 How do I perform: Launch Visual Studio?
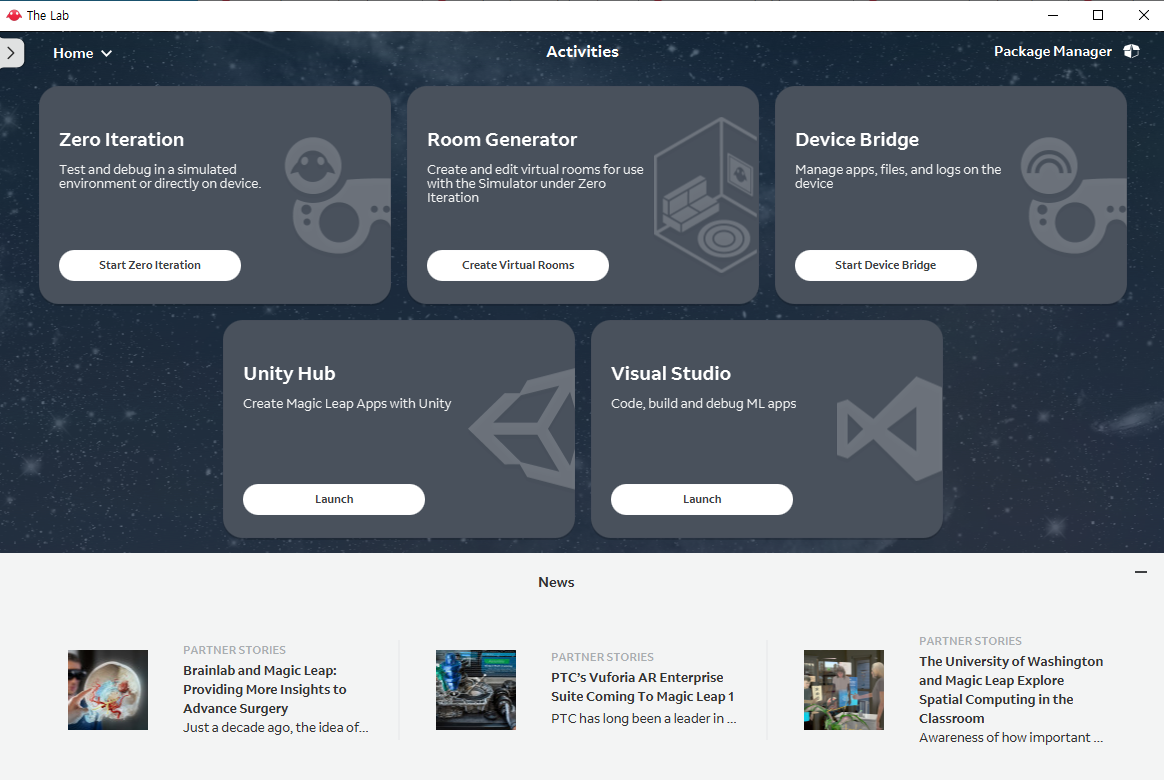point(702,499)
